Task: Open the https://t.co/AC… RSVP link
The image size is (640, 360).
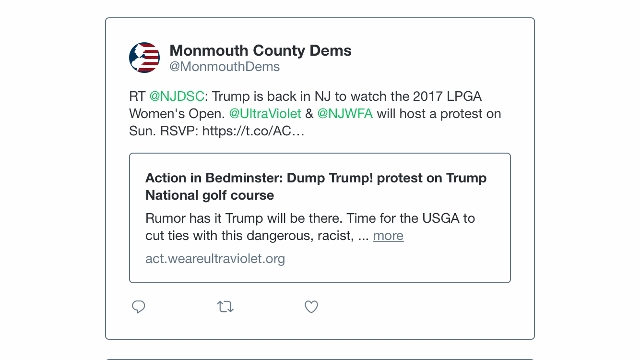Action: pyautogui.click(x=253, y=131)
